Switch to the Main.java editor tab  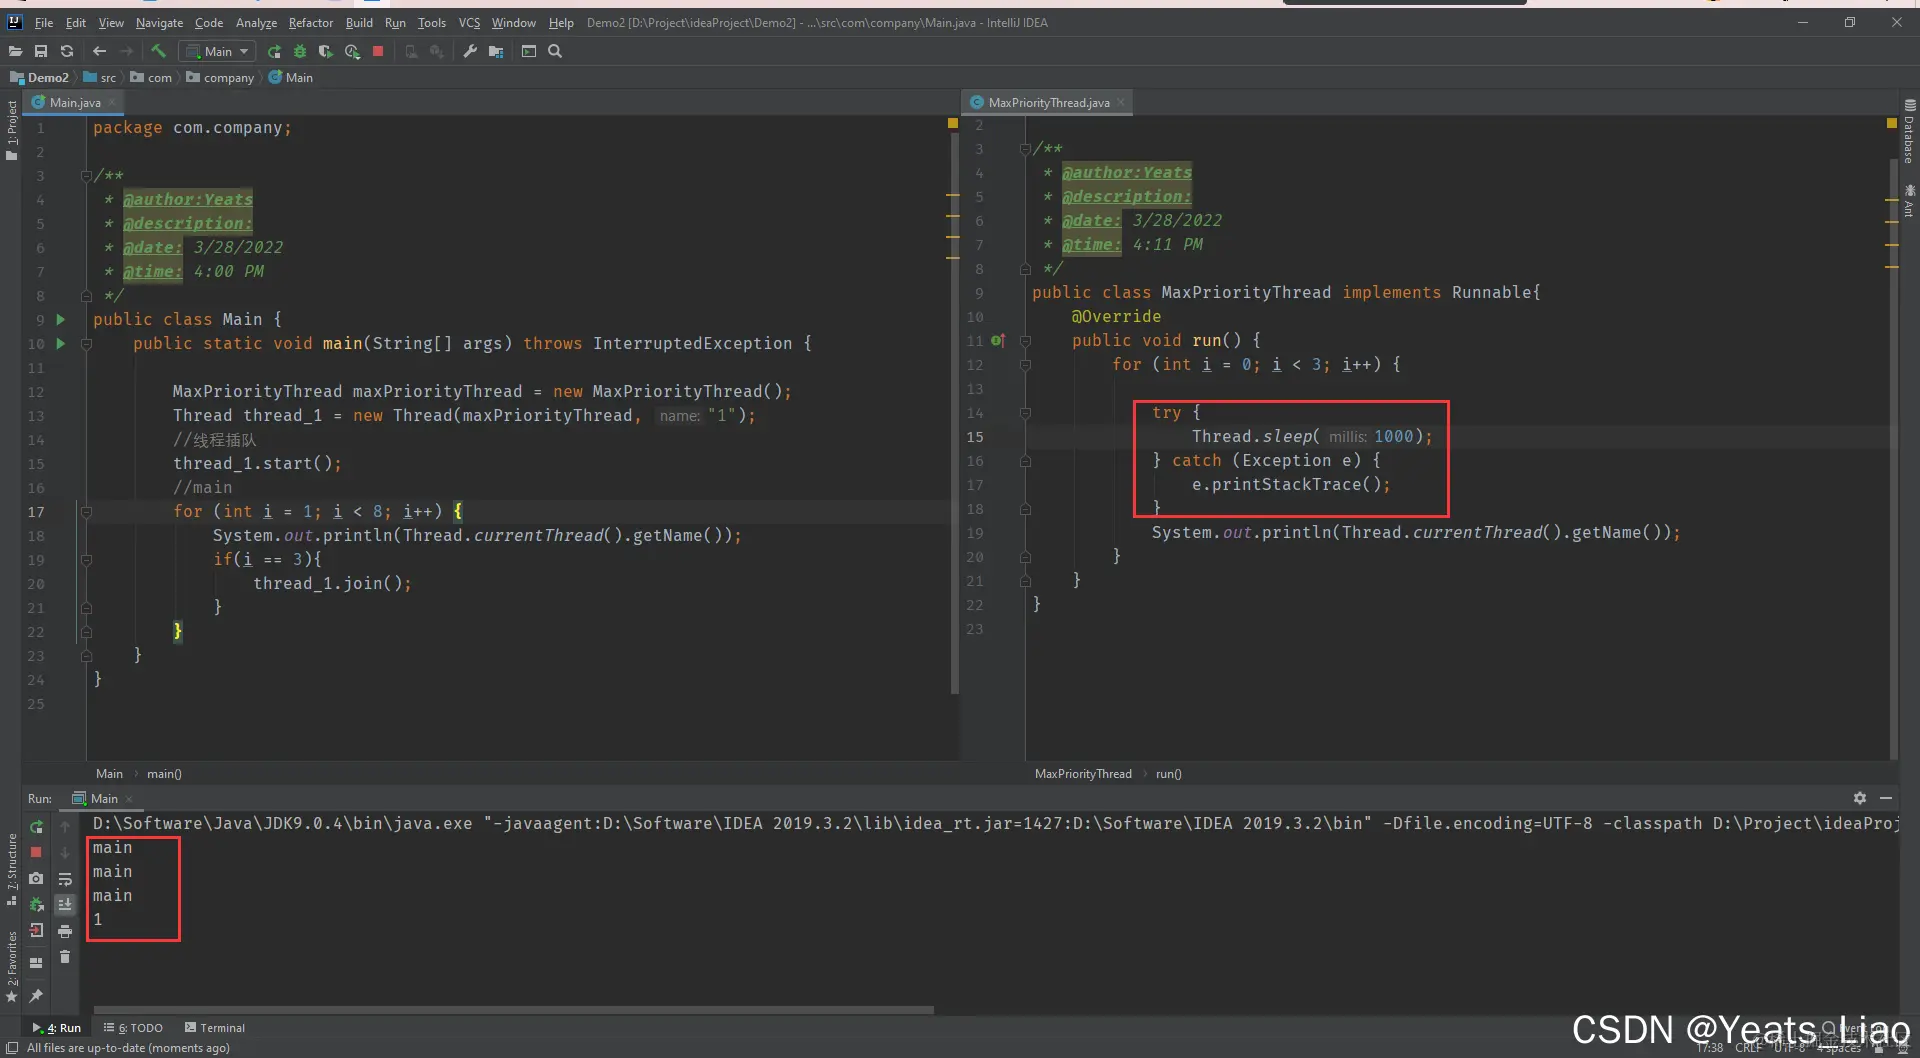75,102
